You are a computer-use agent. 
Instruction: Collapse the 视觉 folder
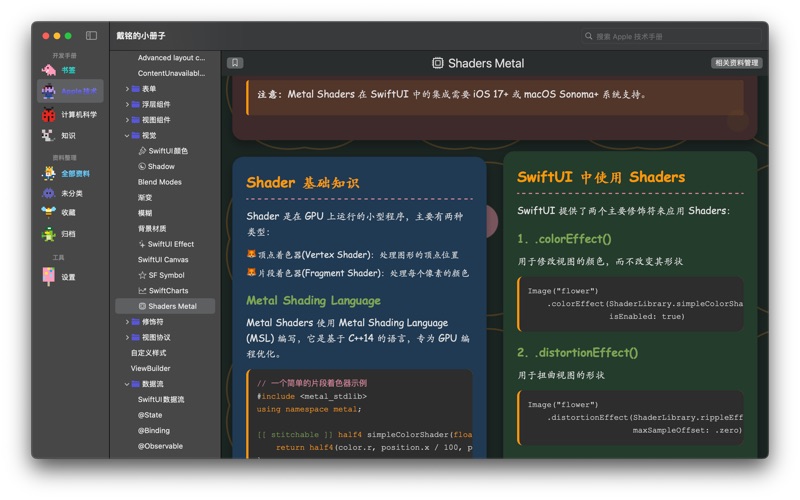pos(127,136)
